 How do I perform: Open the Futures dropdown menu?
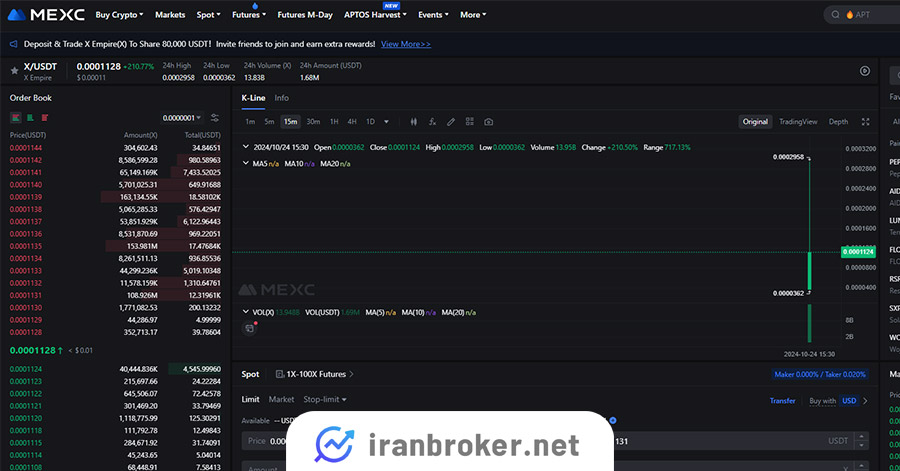[249, 15]
